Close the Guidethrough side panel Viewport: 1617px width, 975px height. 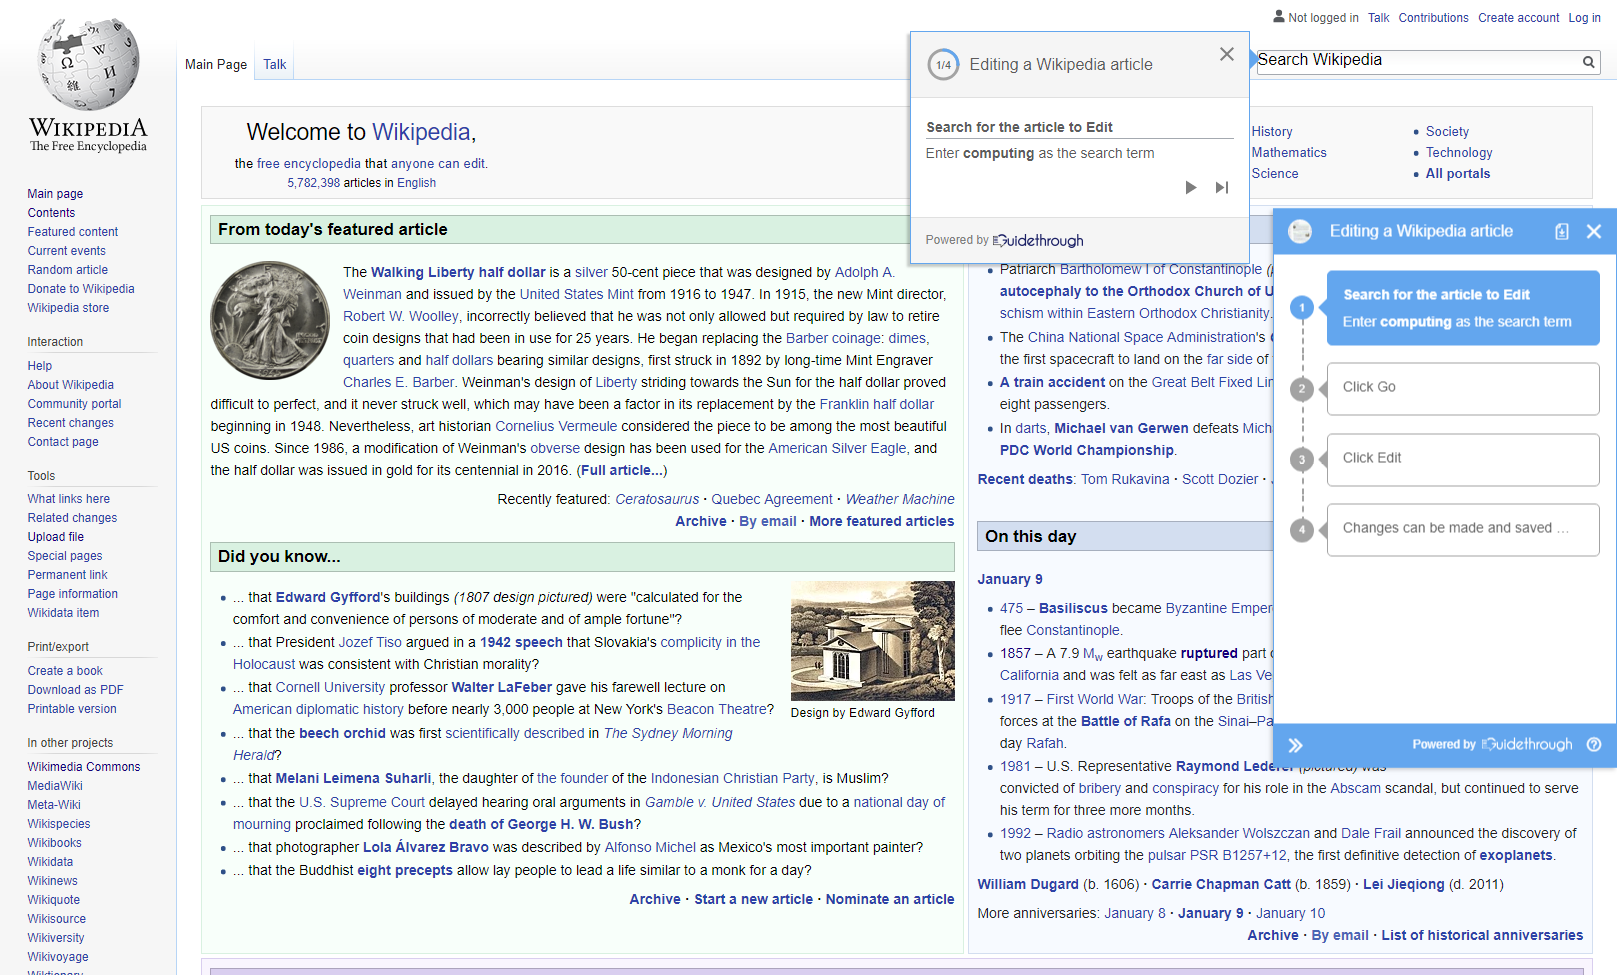pyautogui.click(x=1594, y=231)
